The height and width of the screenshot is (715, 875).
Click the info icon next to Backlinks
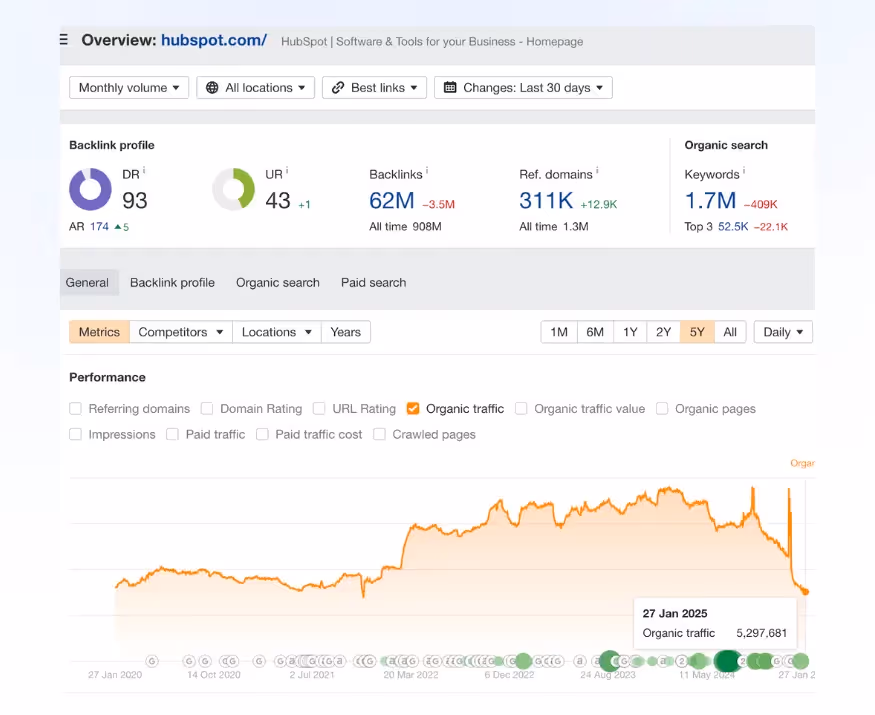[427, 170]
